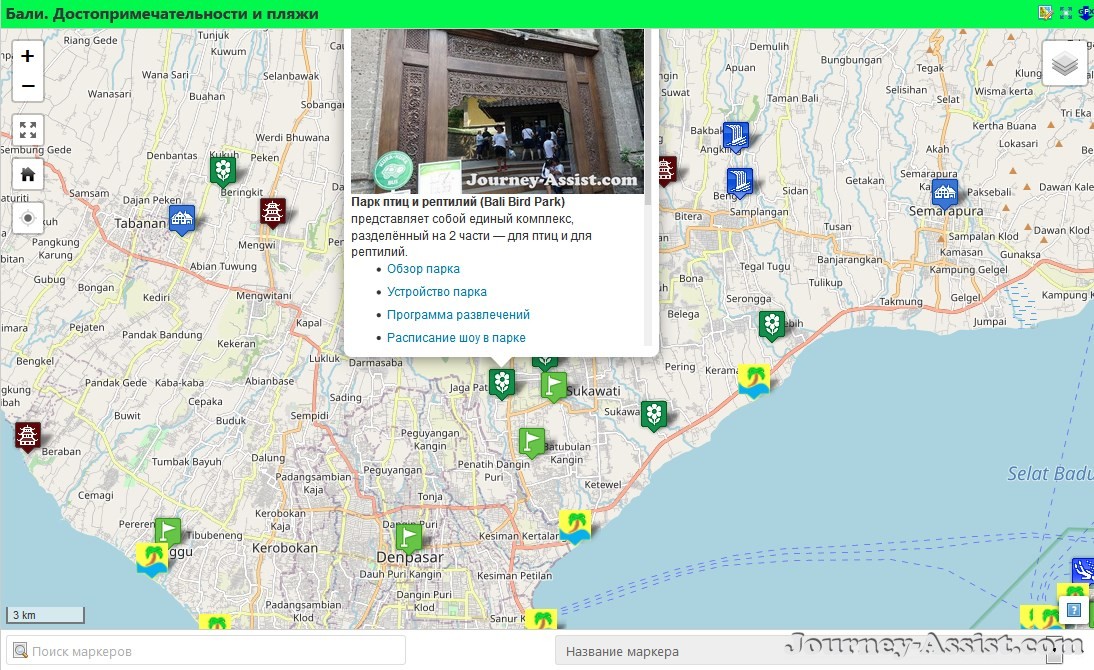1094x670 pixels.
Task: Select the flower marker near Kukuh
Action: (223, 171)
